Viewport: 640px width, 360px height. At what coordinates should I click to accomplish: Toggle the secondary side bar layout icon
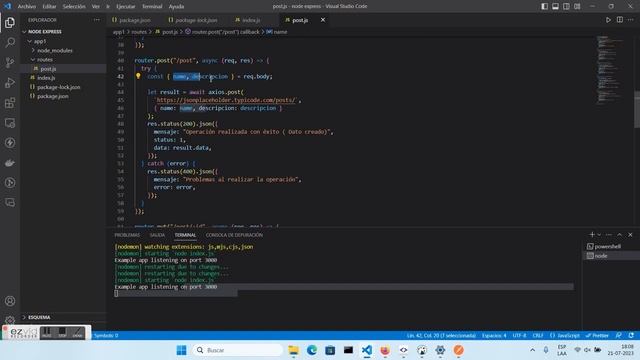(566, 6)
